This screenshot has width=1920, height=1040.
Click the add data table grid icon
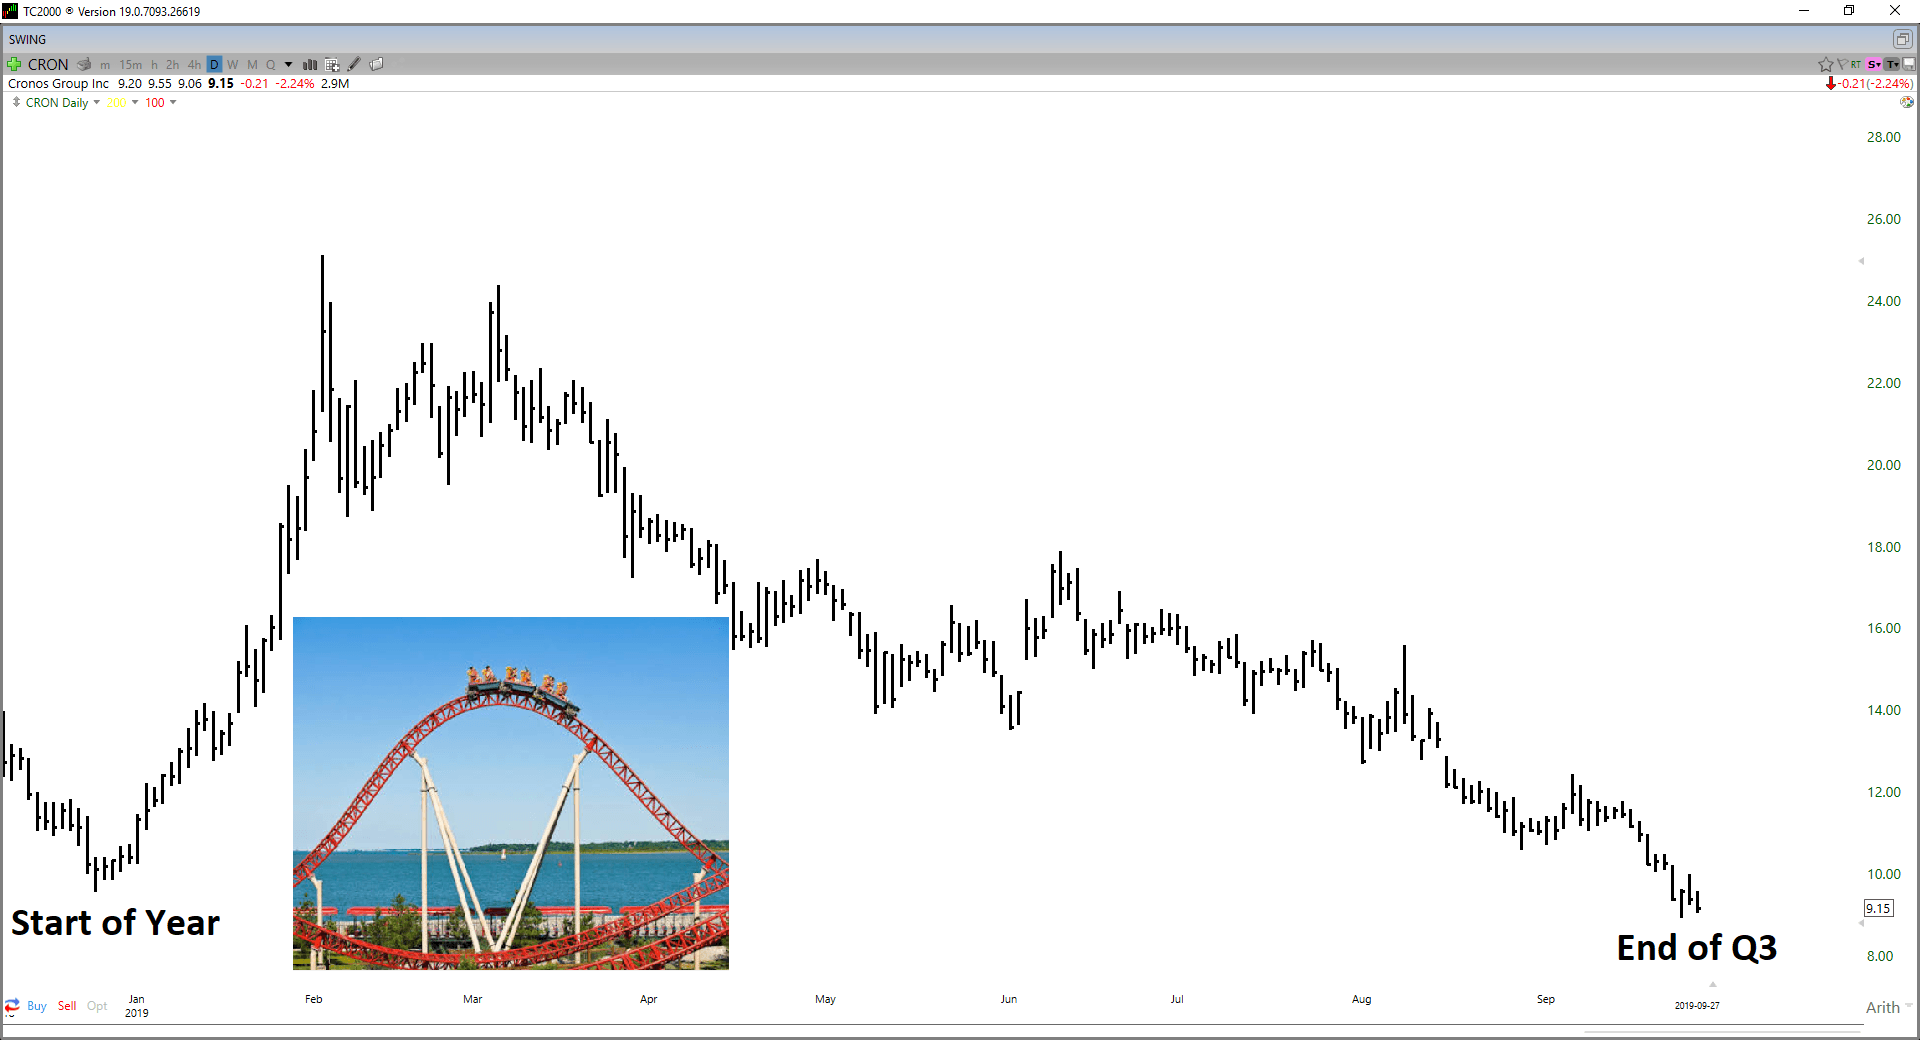(x=332, y=64)
